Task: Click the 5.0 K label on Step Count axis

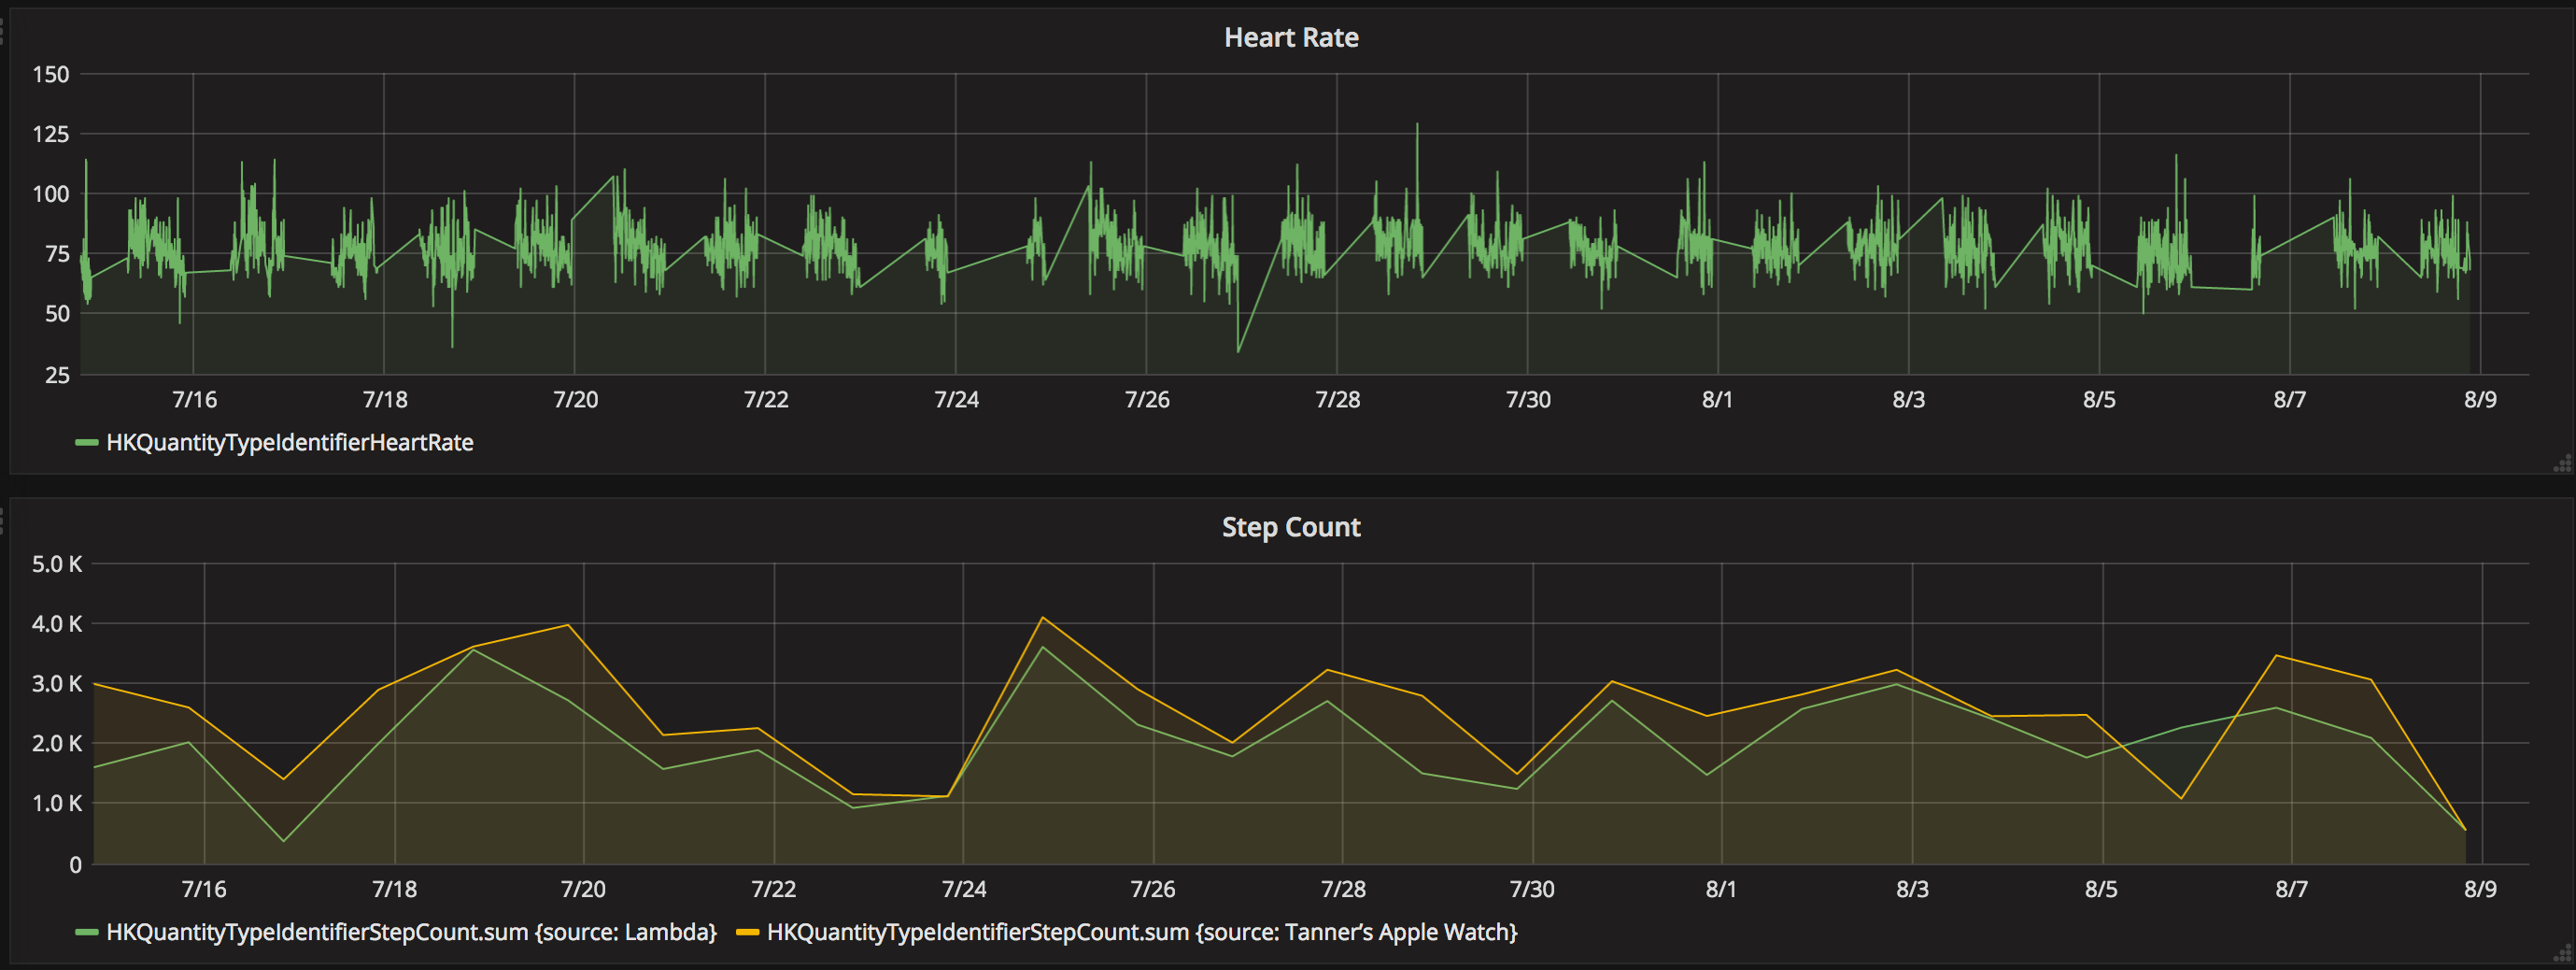Action: 57,564
